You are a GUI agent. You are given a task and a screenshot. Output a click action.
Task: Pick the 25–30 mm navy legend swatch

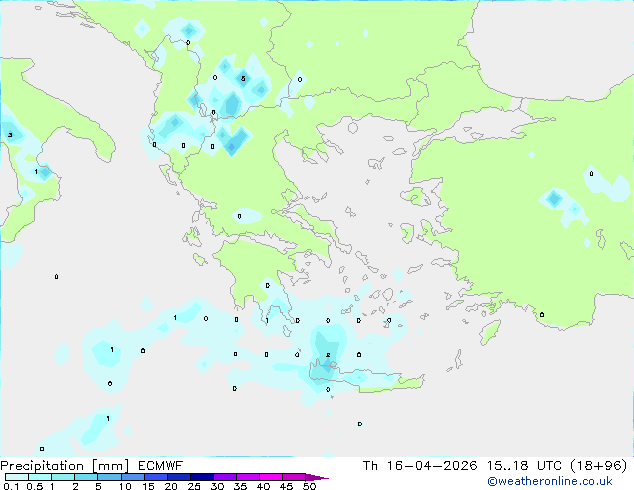(x=202, y=477)
